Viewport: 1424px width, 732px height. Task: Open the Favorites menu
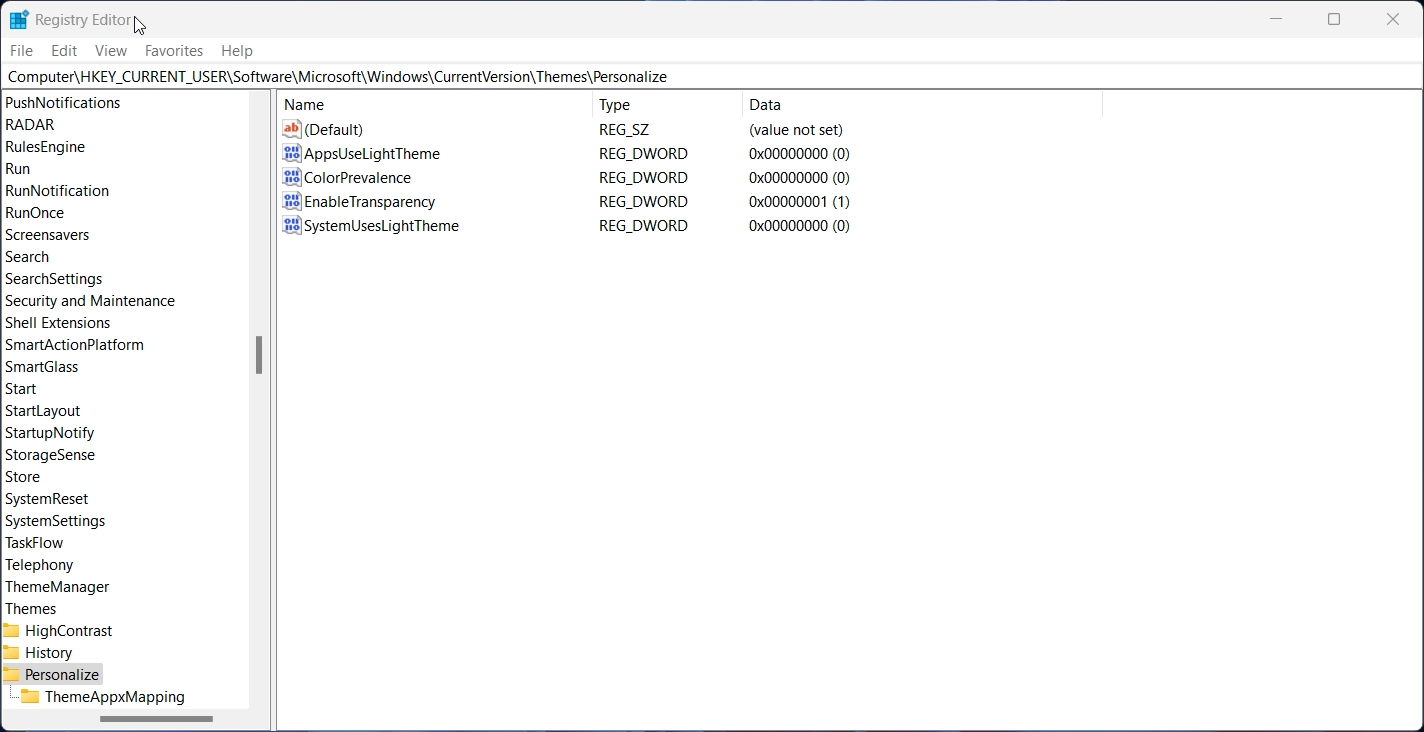coord(174,50)
